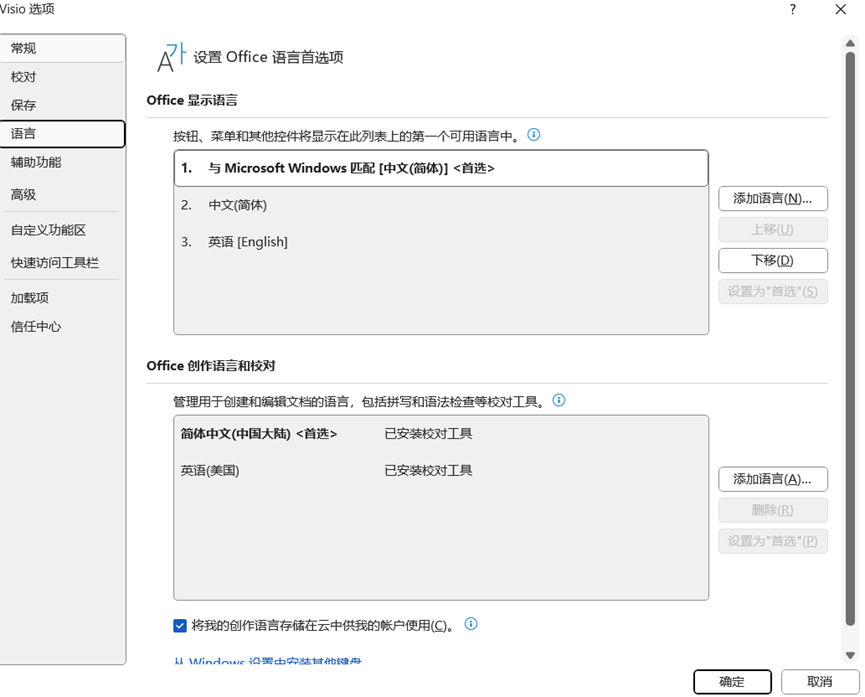Click 已安装校对工具 status for 英语(美国)

click(428, 471)
